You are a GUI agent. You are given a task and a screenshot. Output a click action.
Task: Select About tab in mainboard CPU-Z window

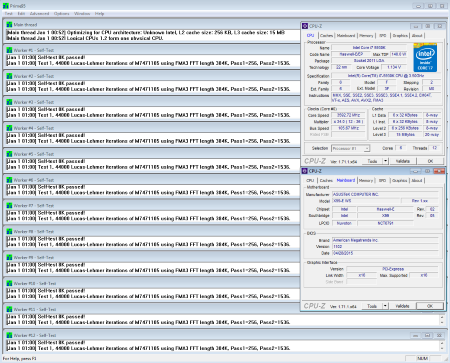tap(417, 180)
